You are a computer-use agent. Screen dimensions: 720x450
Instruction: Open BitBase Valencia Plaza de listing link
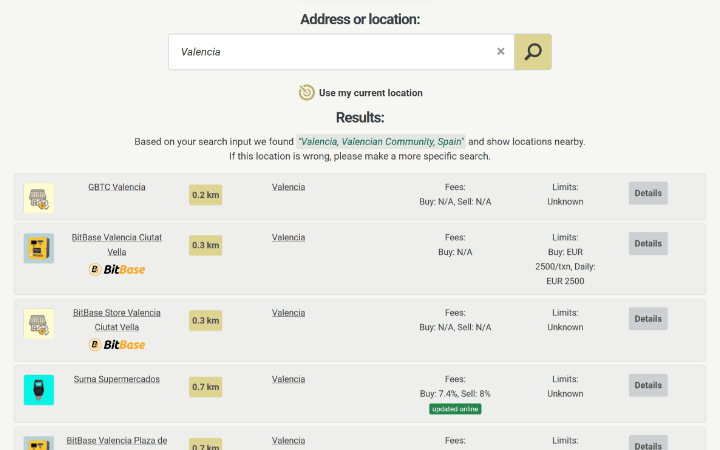pos(117,440)
